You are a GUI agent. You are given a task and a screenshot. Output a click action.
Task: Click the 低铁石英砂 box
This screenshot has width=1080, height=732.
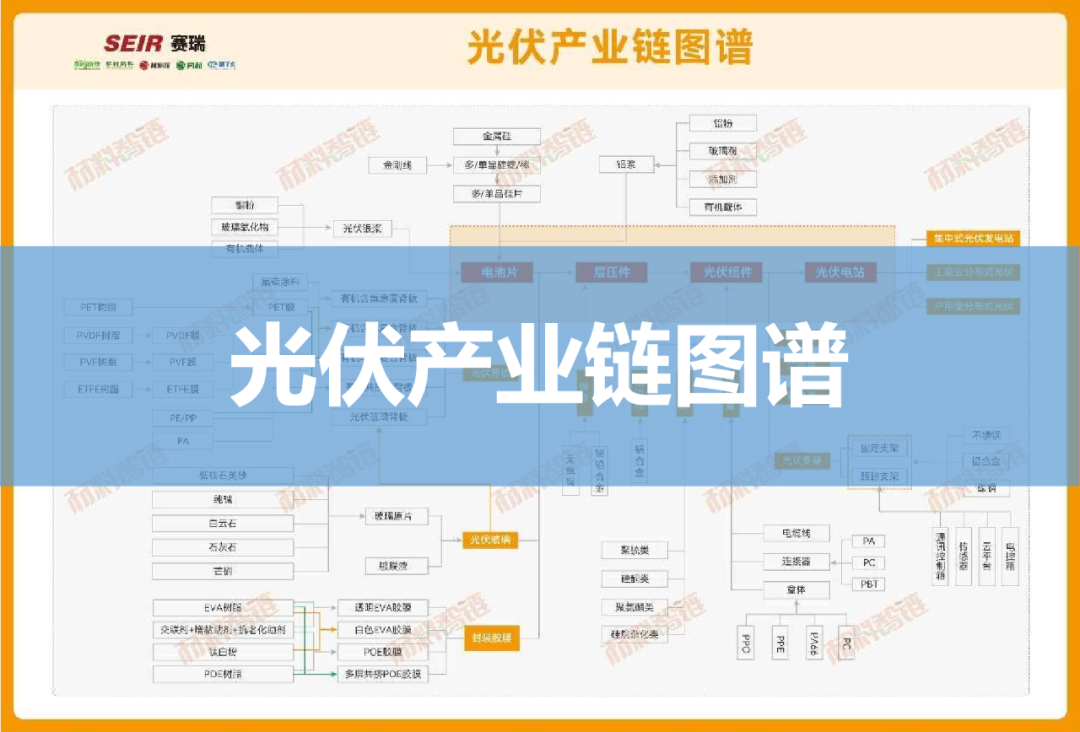click(222, 475)
